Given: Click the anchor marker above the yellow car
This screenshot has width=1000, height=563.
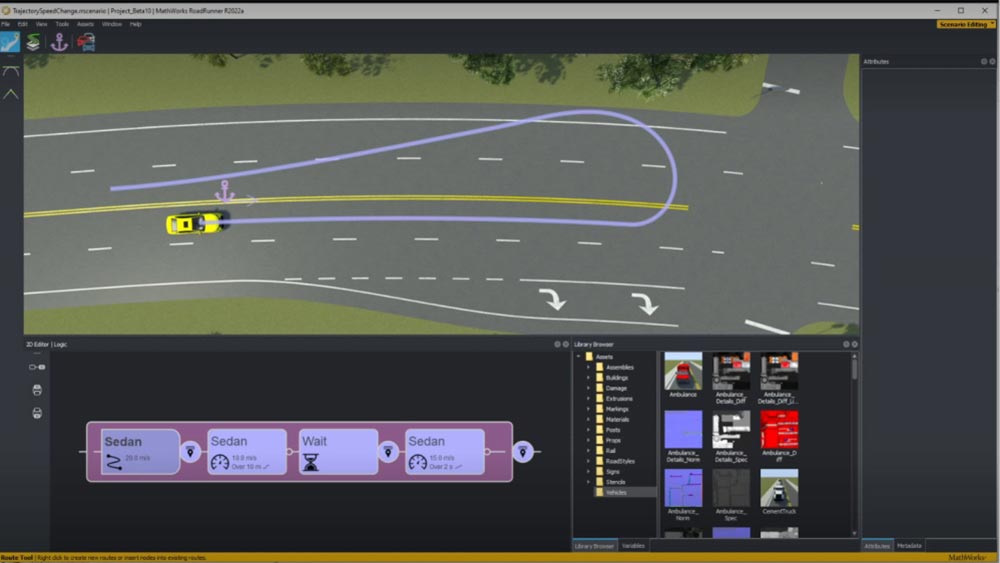Looking at the screenshot, I should (x=225, y=189).
